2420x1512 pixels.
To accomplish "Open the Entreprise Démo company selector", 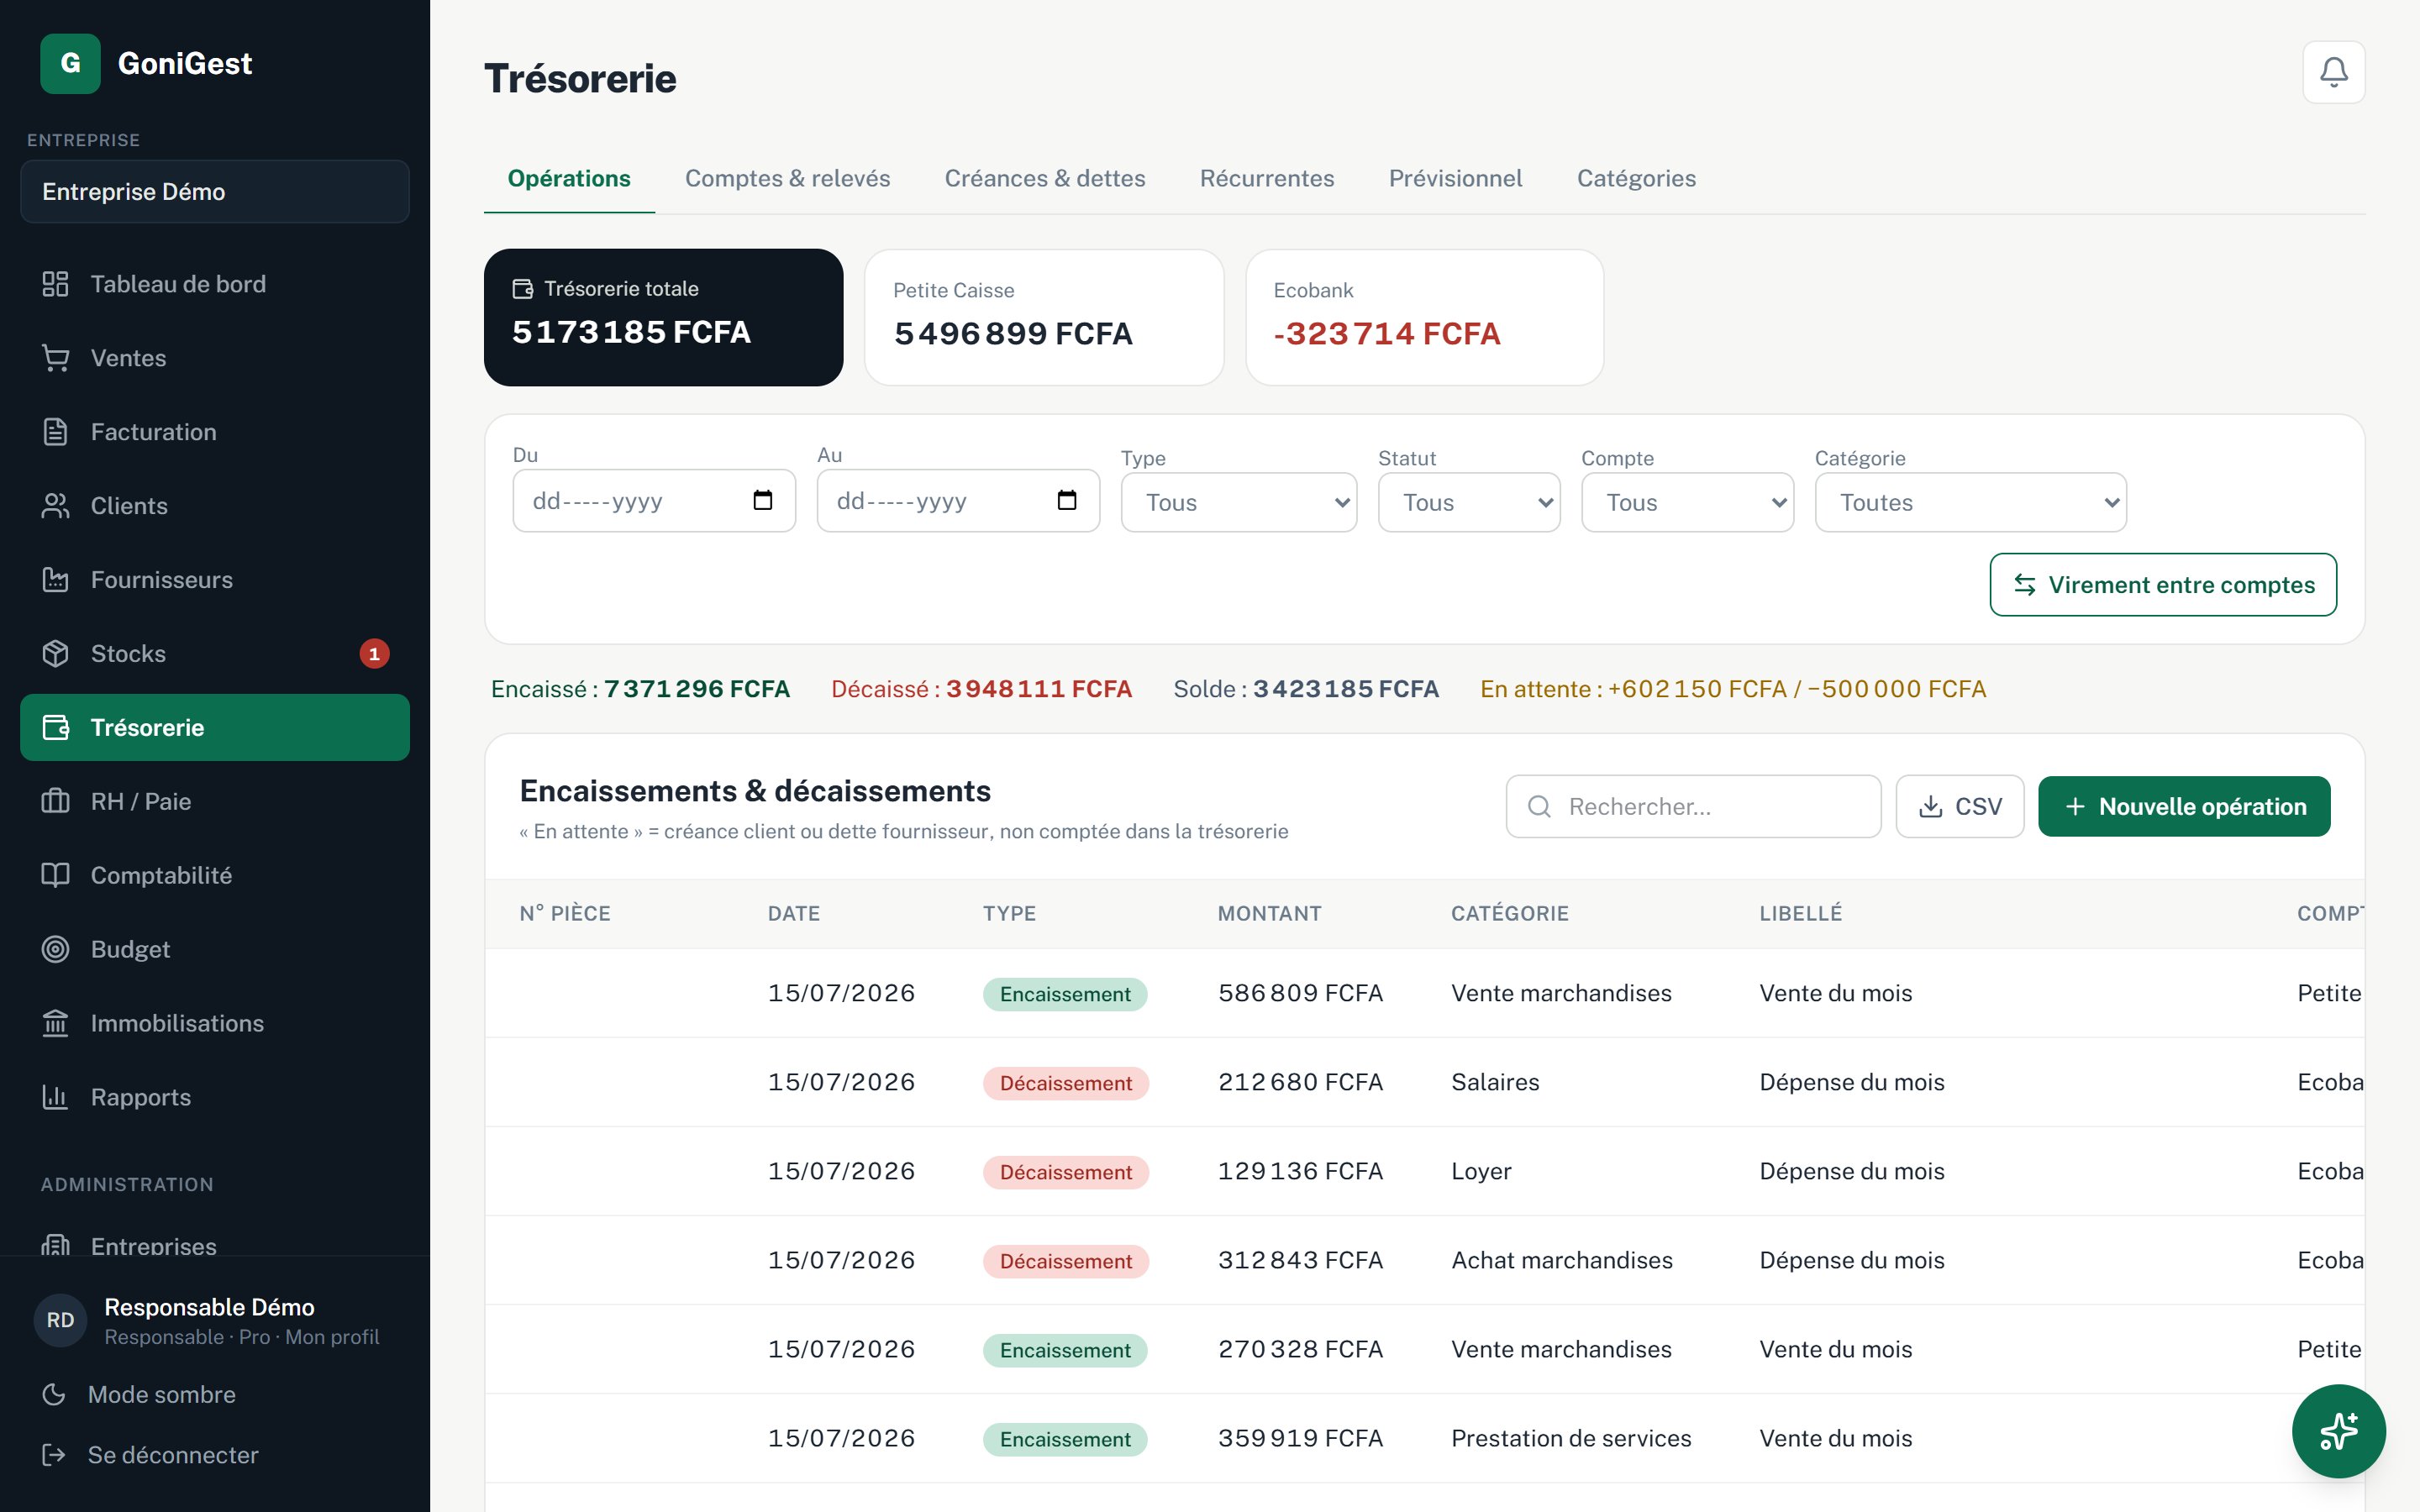I will pos(215,192).
